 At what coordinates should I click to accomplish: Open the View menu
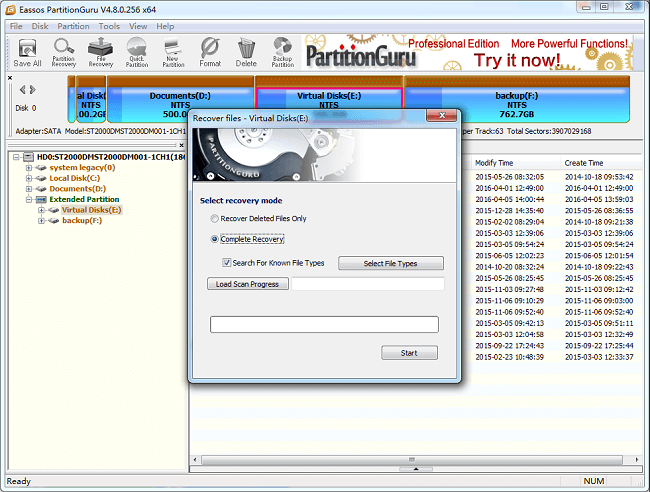[x=138, y=26]
